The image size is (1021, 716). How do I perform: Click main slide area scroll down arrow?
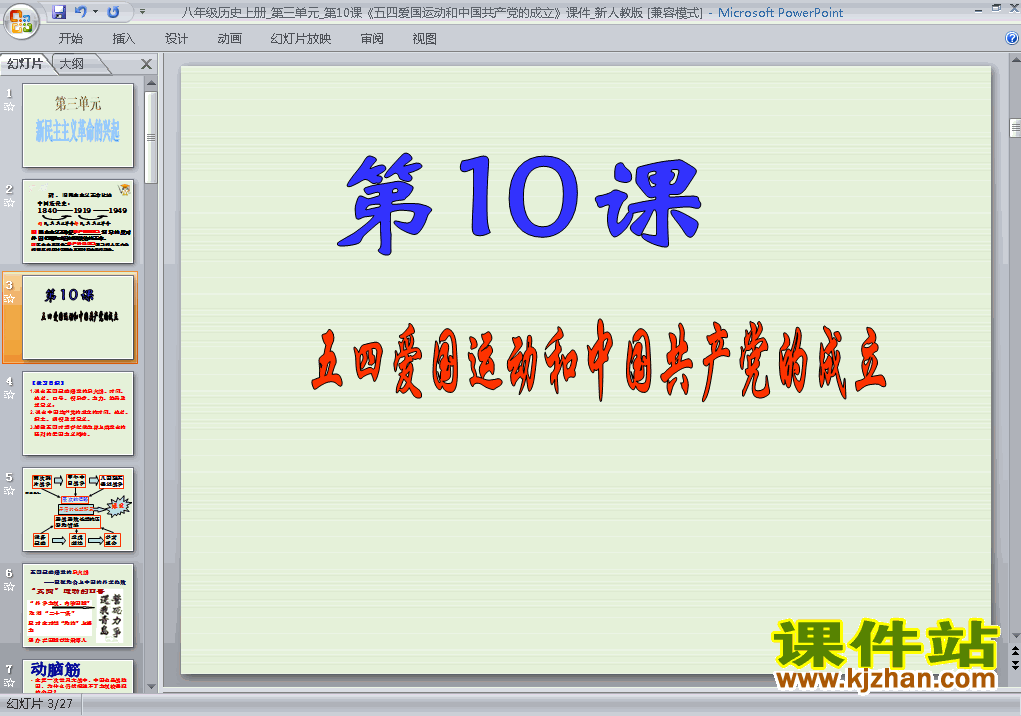1015,635
